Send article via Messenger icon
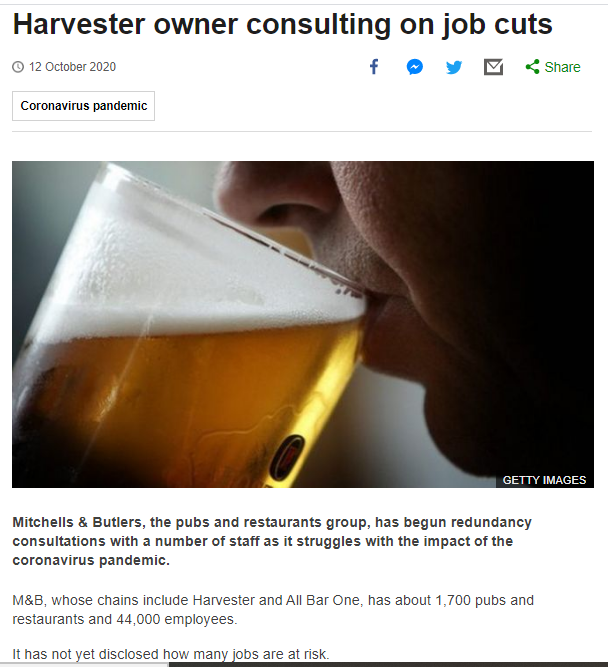This screenshot has width=608, height=667. tap(414, 67)
